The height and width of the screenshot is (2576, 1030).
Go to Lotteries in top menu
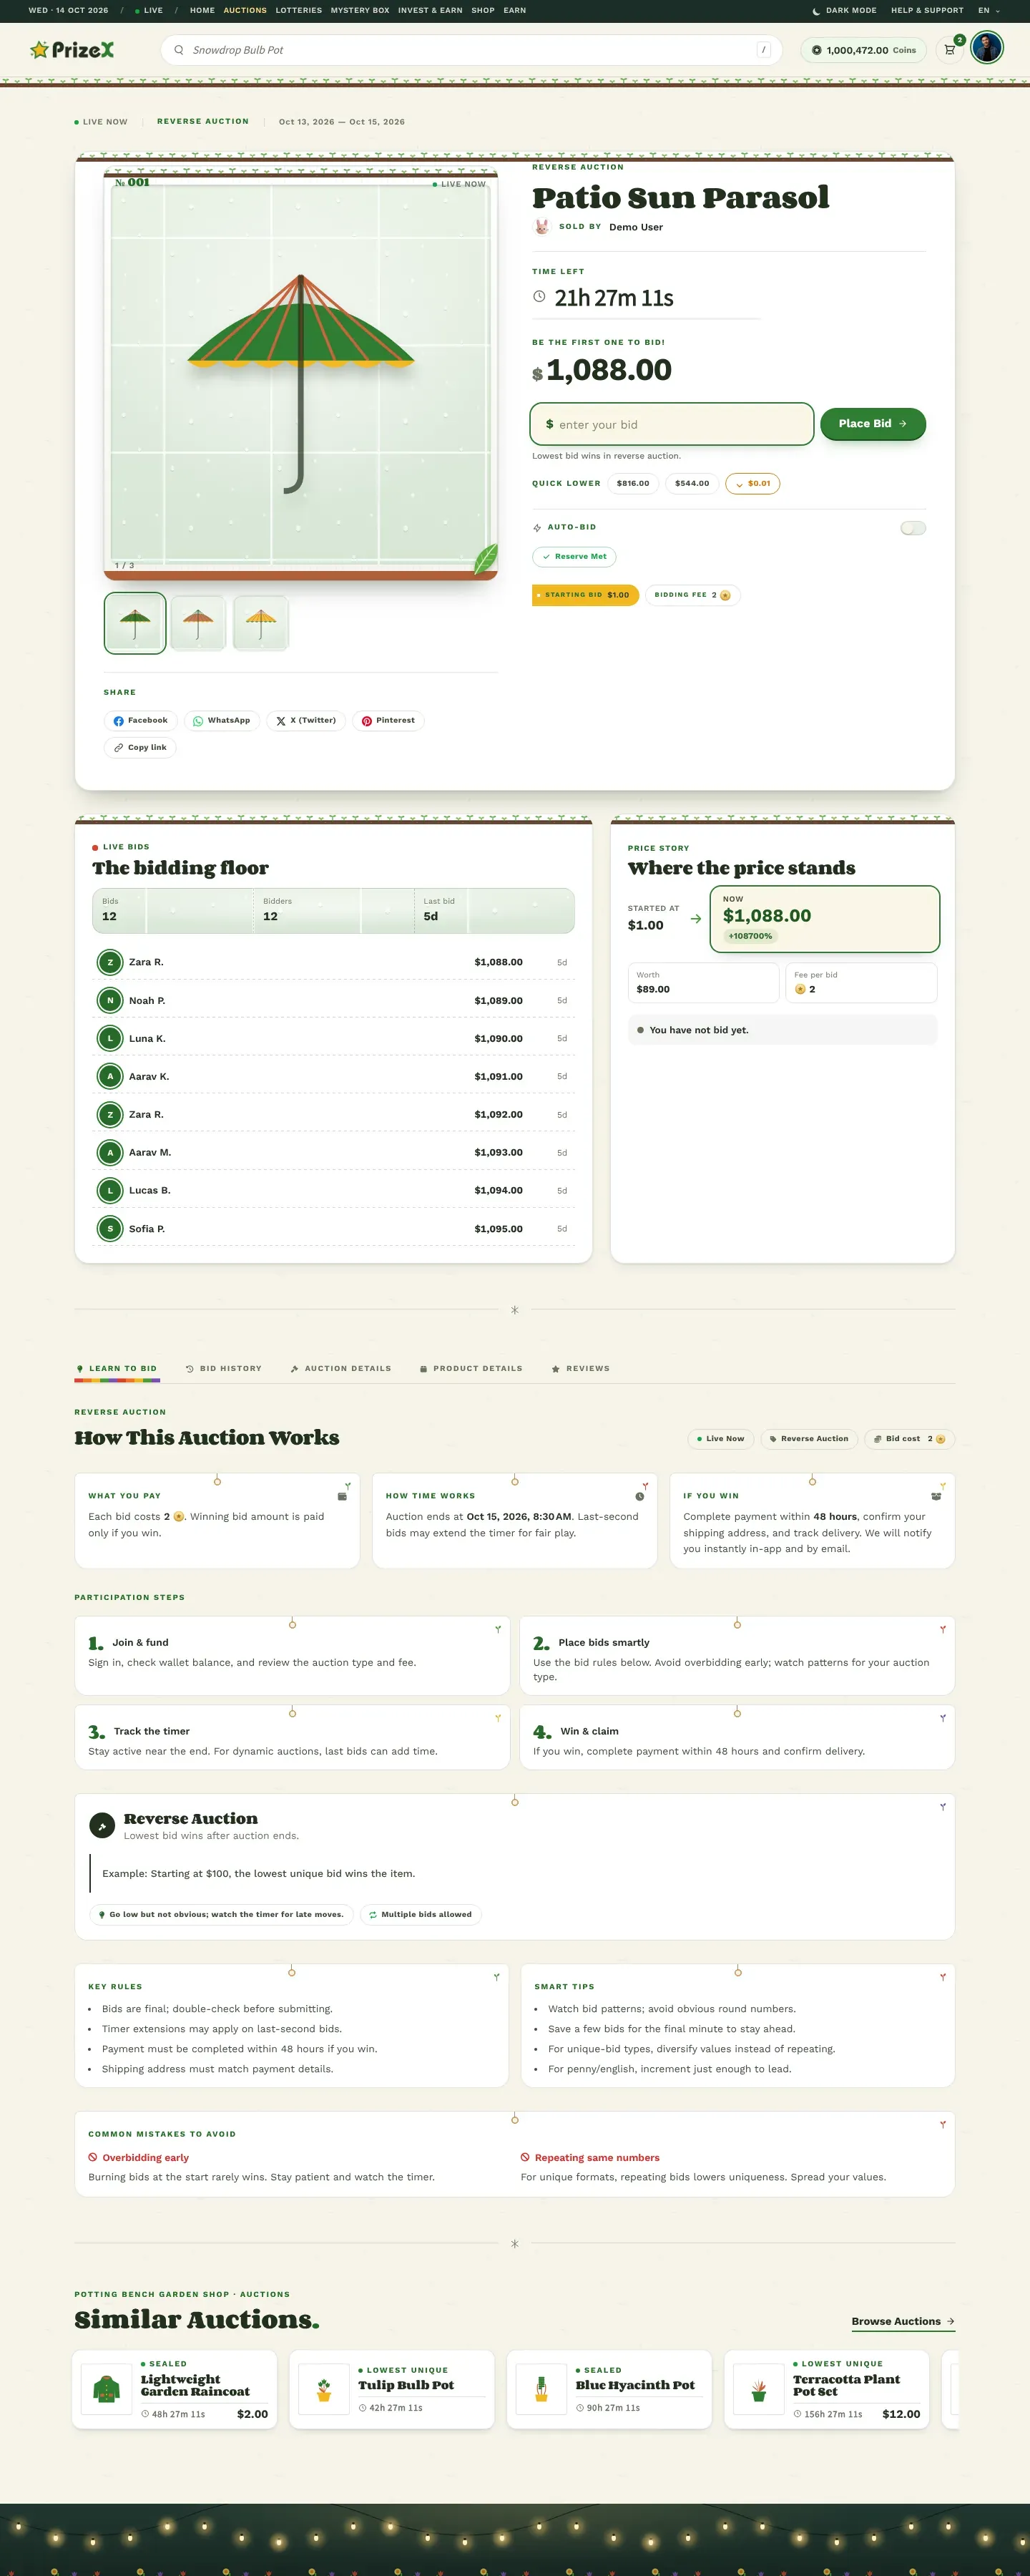pyautogui.click(x=299, y=11)
